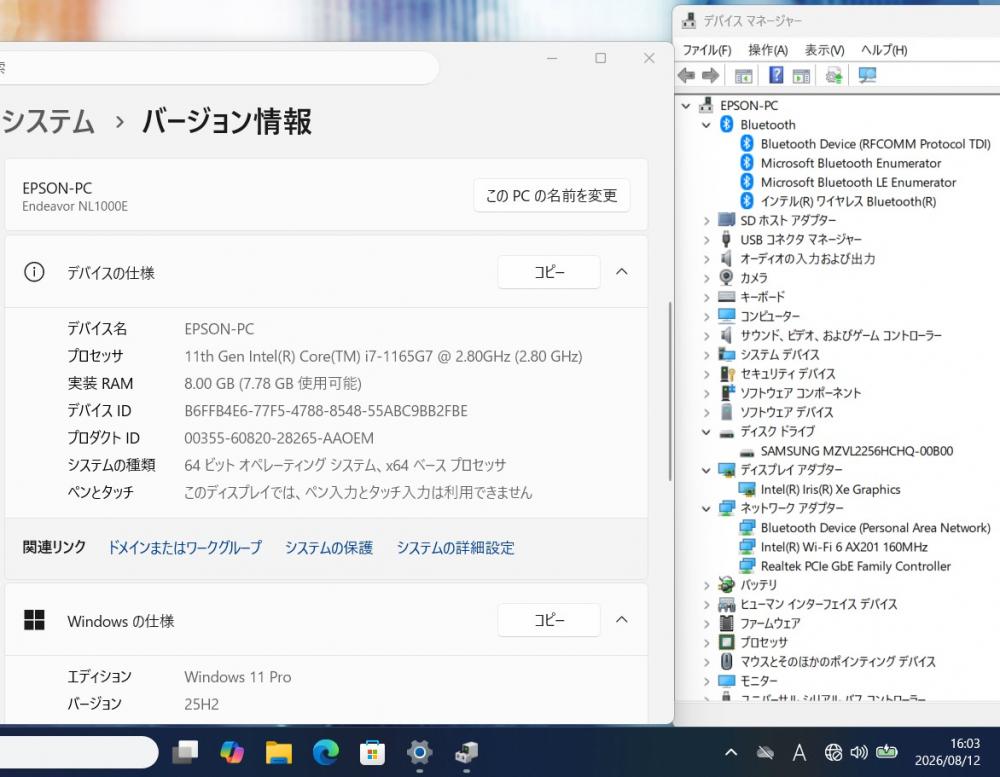Click the battery charging tray icon
Viewport: 1000px width, 777px height.
point(886,752)
